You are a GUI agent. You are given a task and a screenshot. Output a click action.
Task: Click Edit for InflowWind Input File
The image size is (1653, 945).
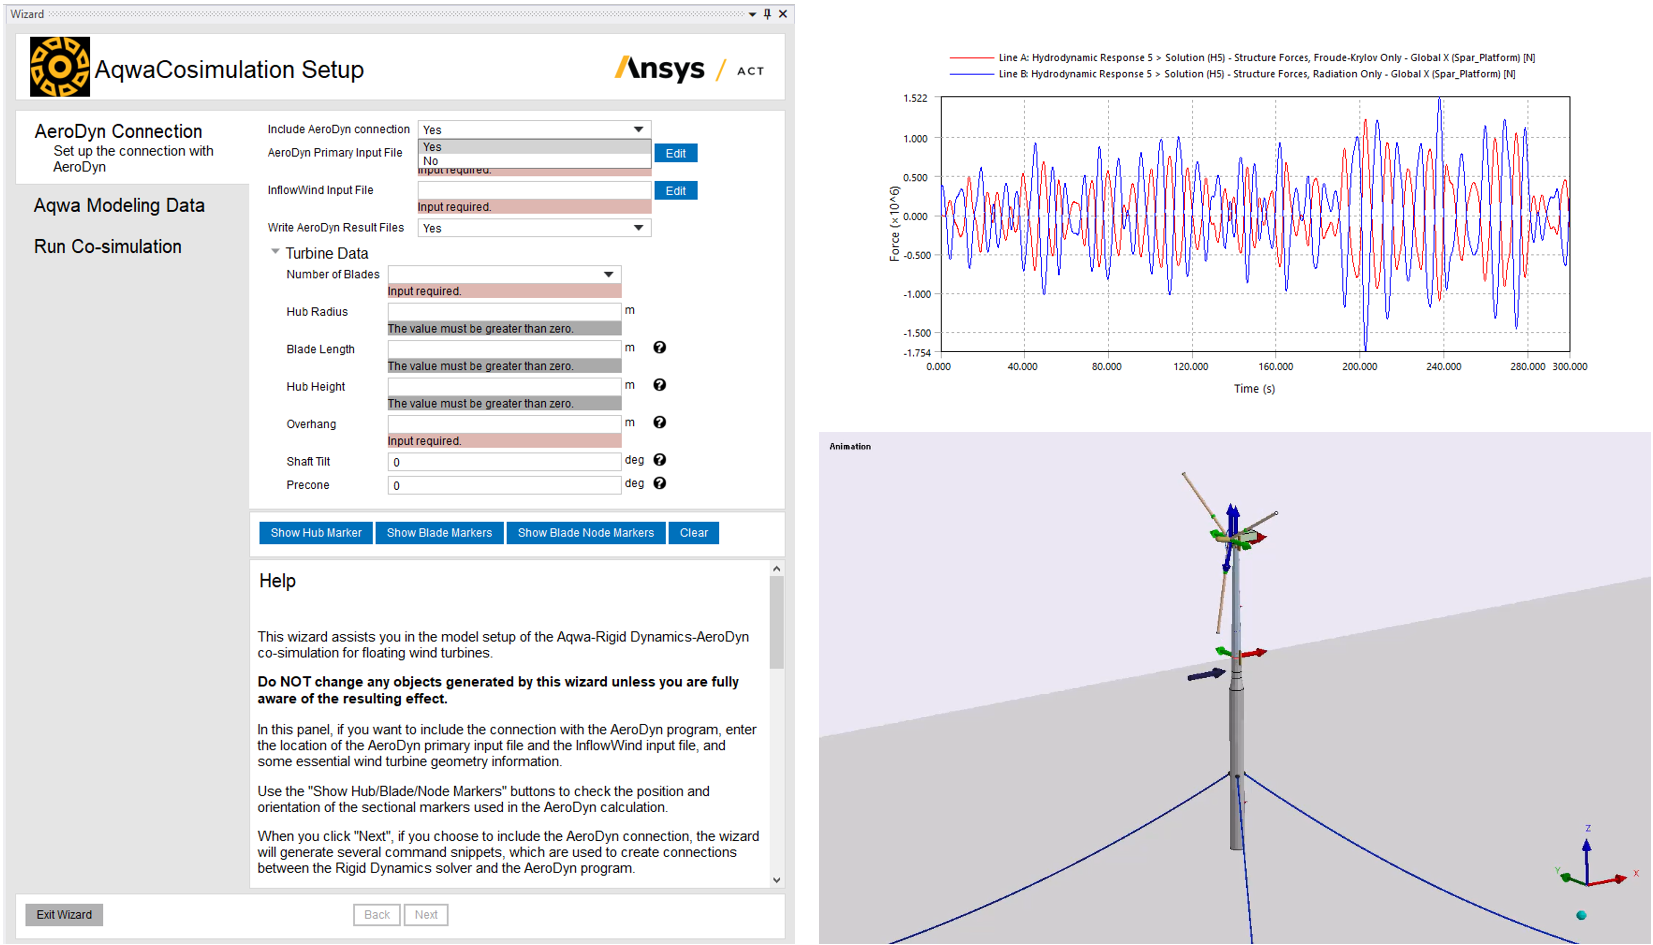pos(675,191)
